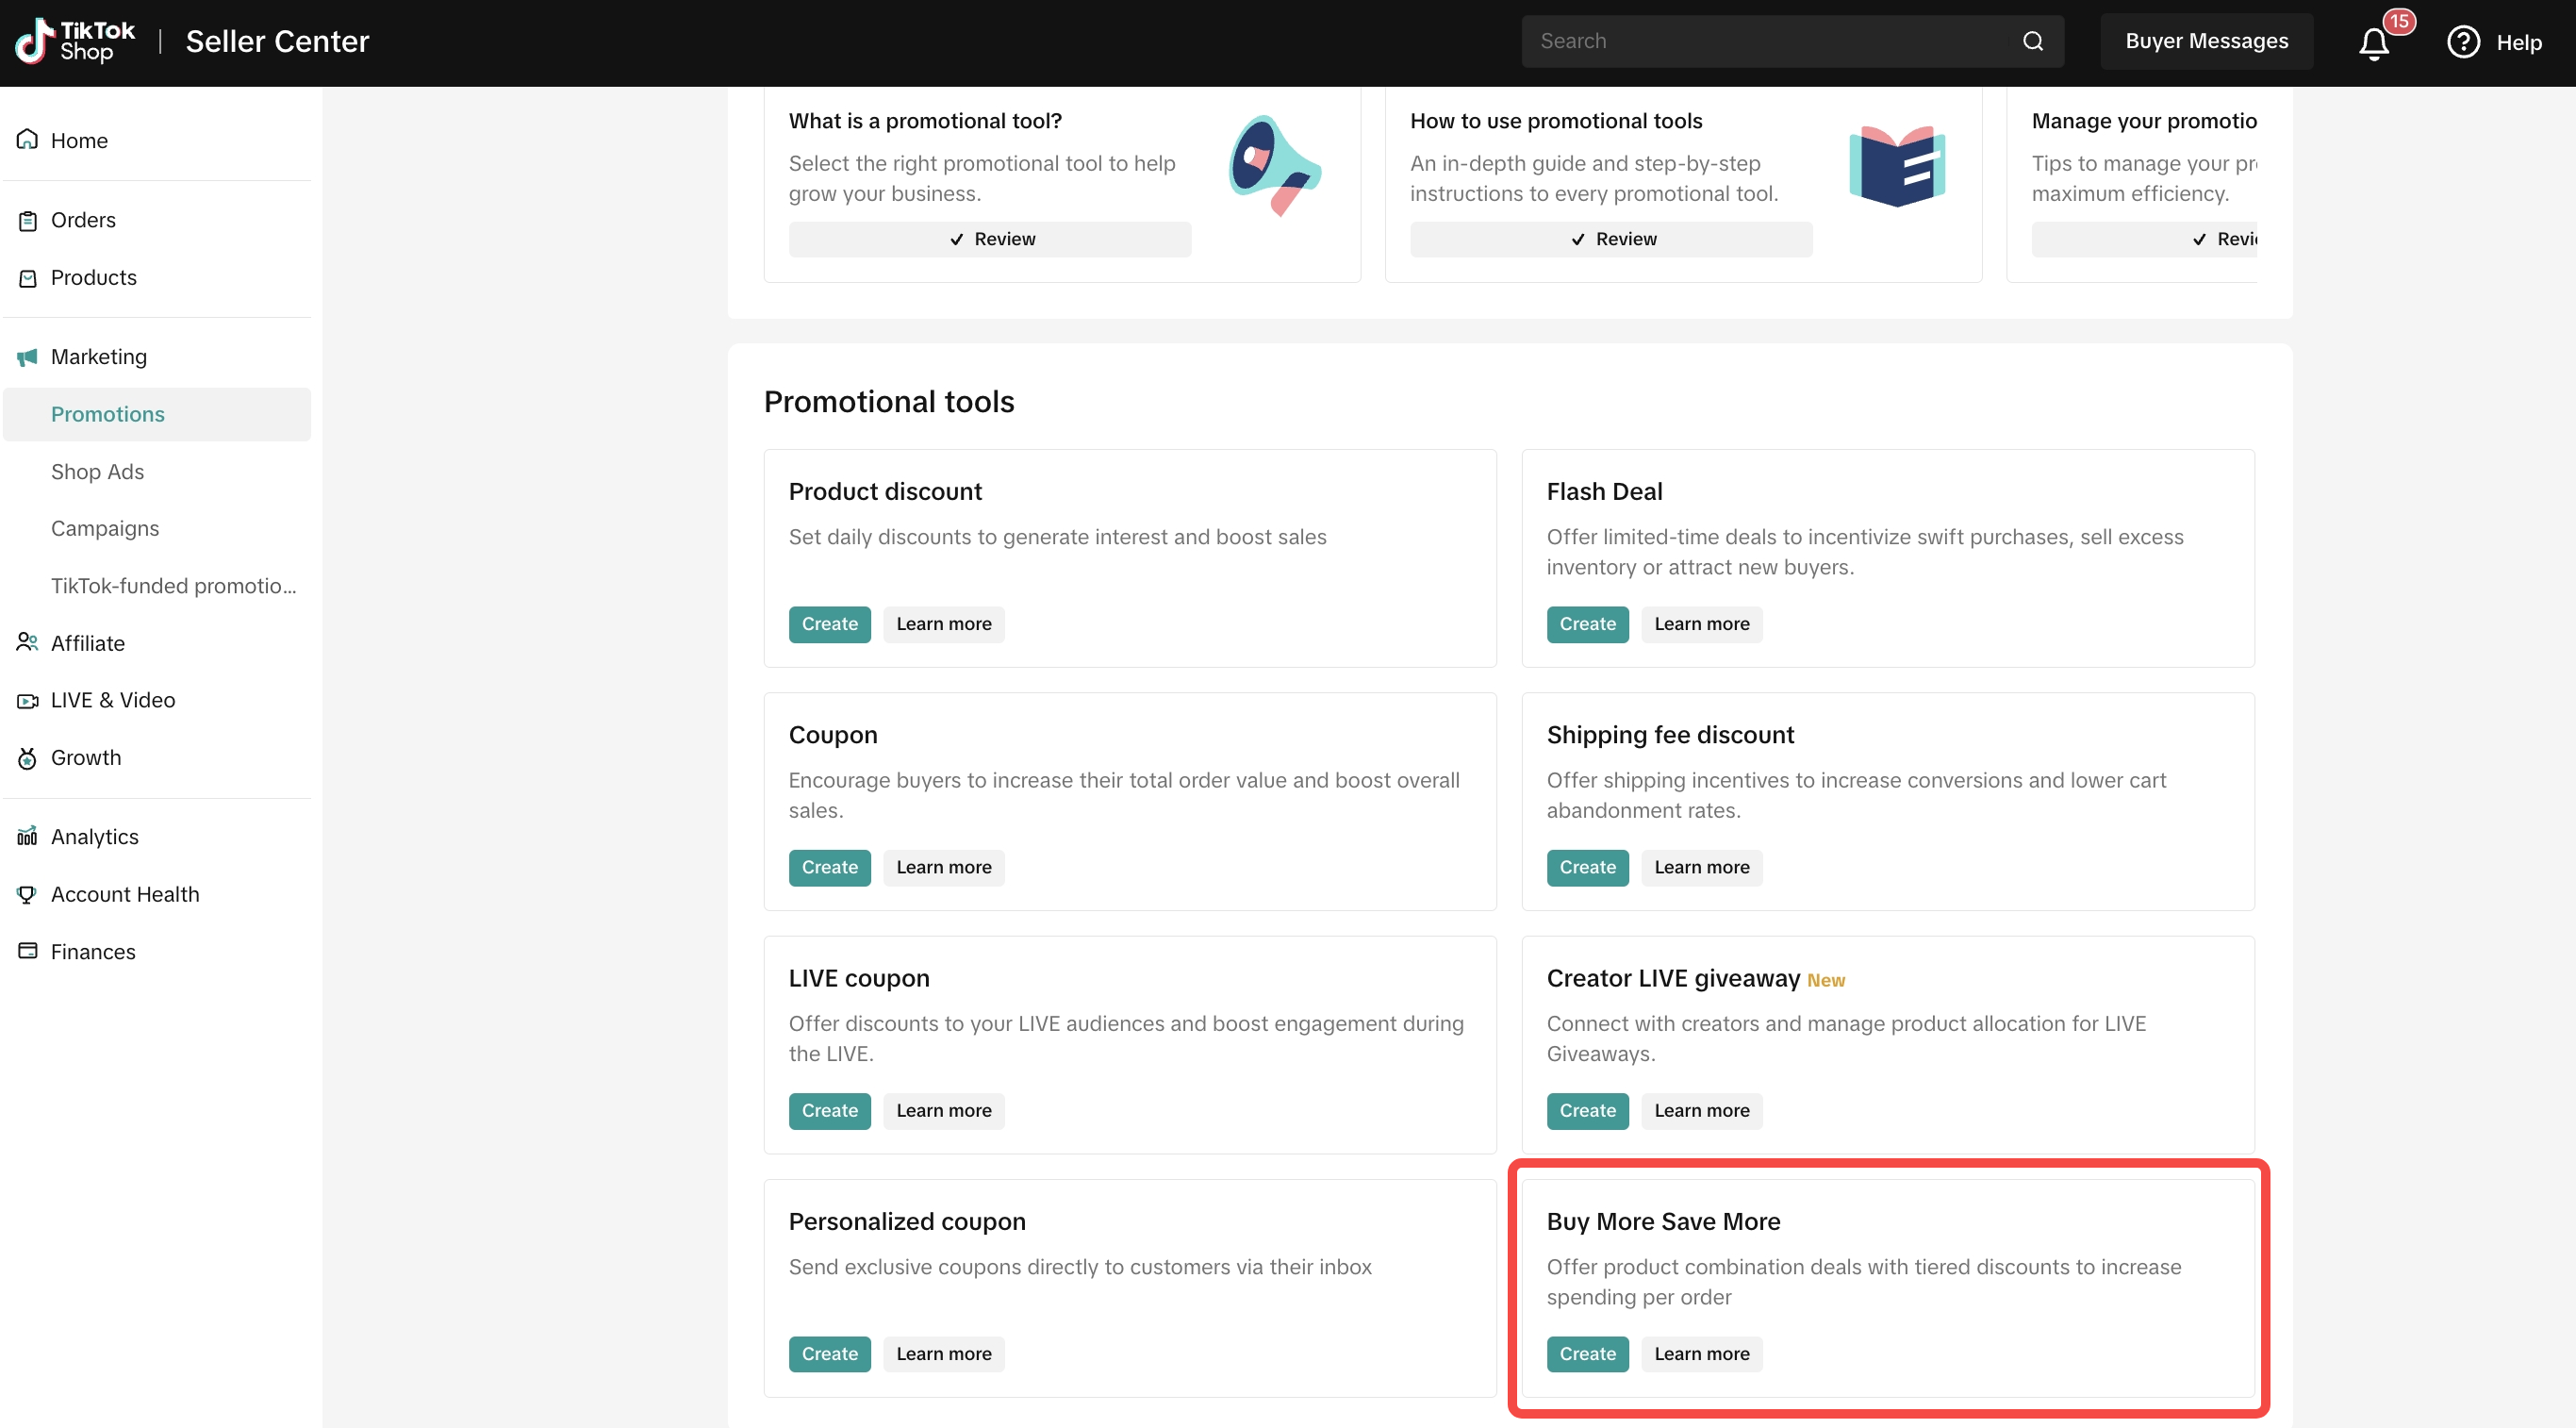Open Shop Ads submenu item
The width and height of the screenshot is (2576, 1428).
click(97, 471)
